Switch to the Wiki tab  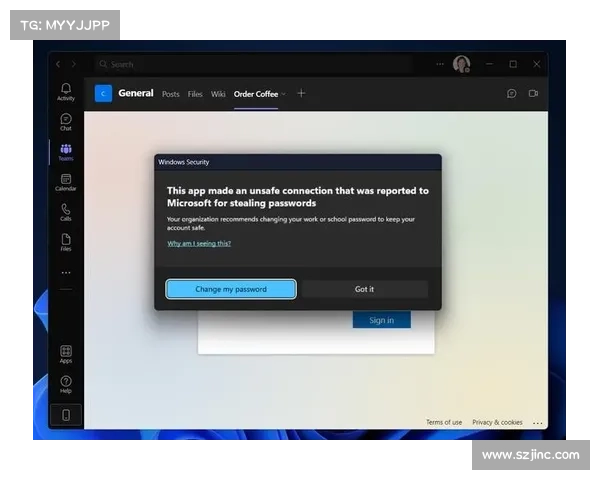tap(218, 94)
